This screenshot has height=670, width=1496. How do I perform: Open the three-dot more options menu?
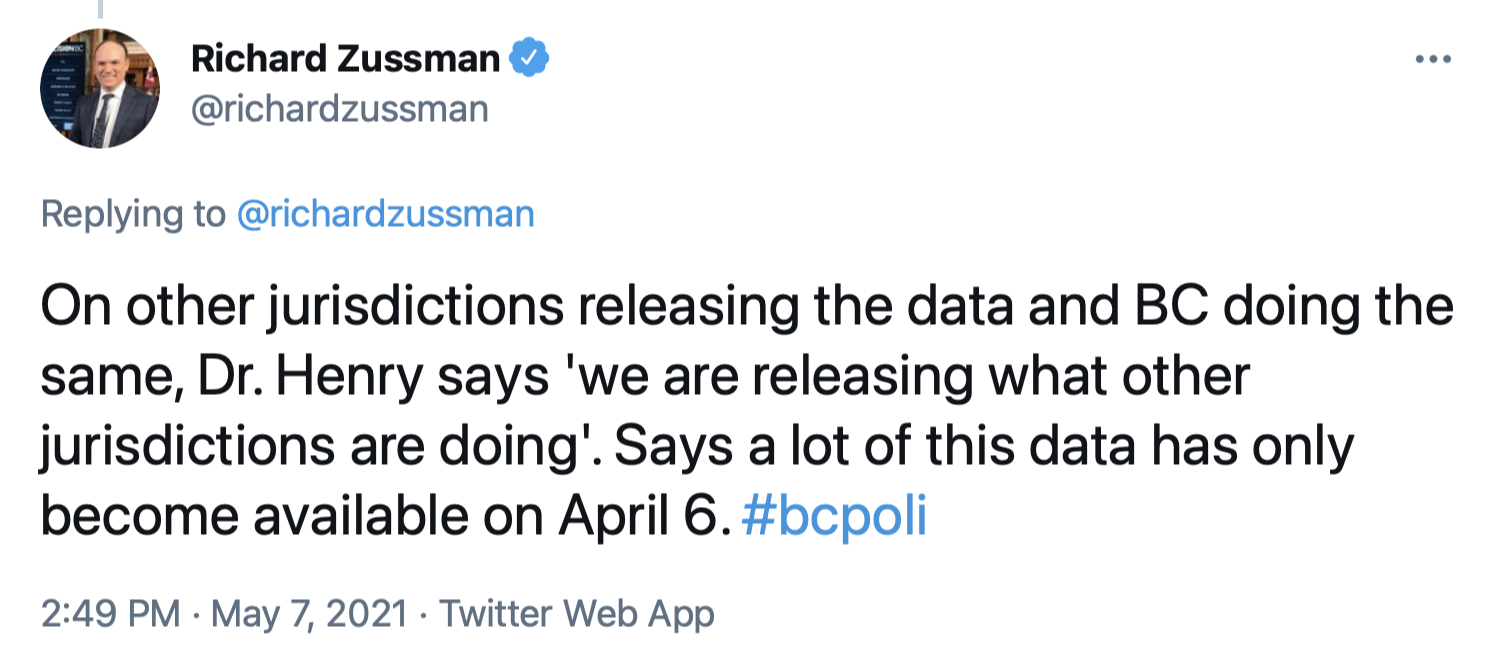click(1432, 60)
